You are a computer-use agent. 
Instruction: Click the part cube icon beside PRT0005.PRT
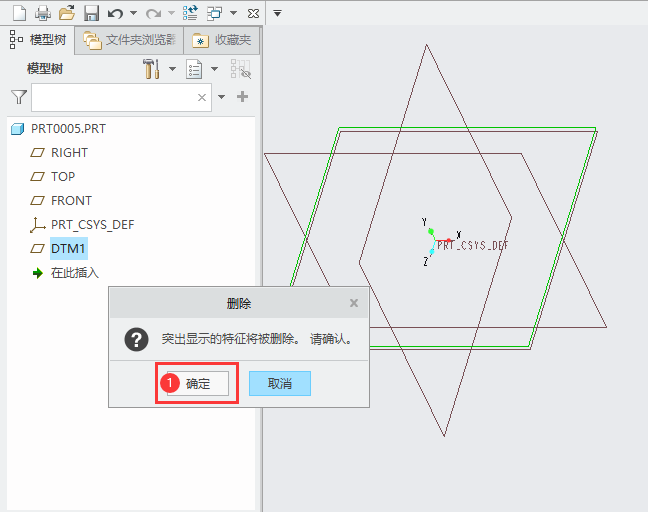17,129
